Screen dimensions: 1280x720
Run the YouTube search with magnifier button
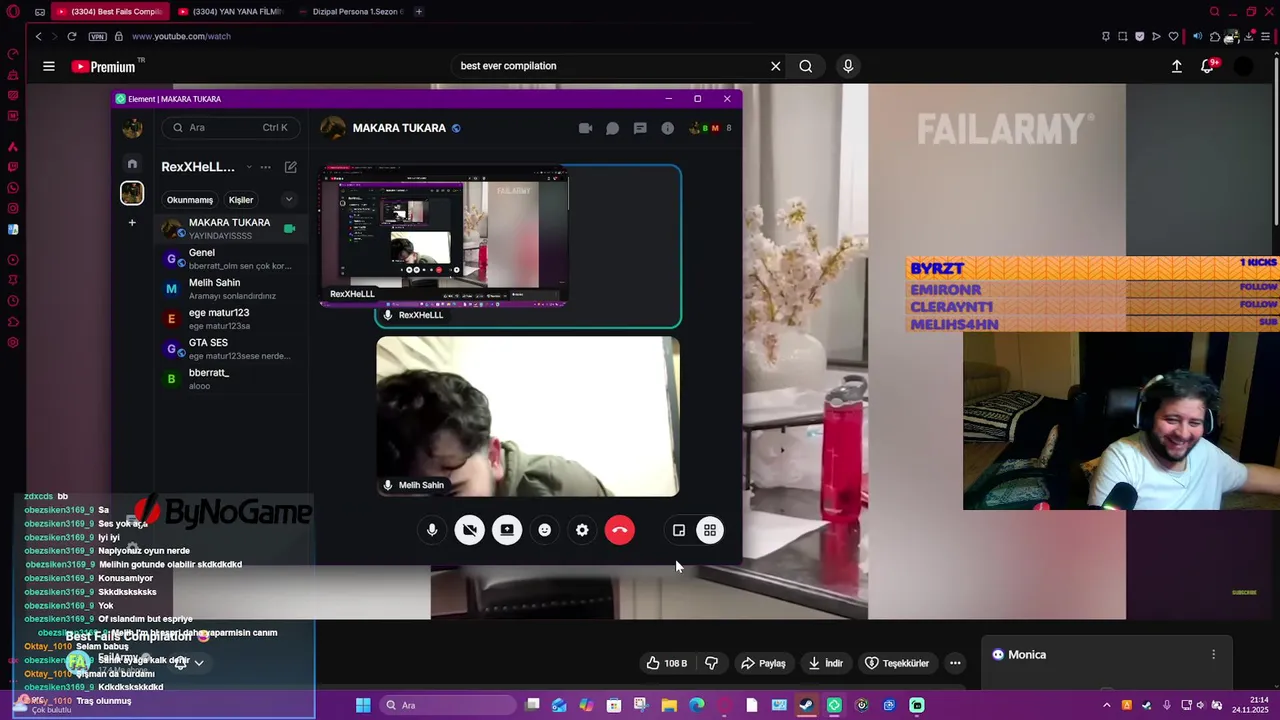[x=806, y=66]
